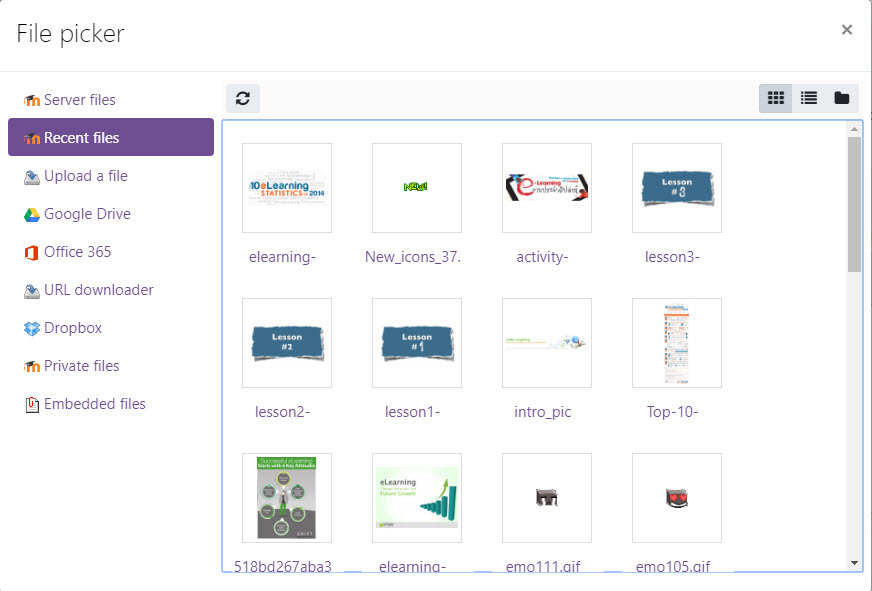Click the intro_pic file name link

pos(543,412)
